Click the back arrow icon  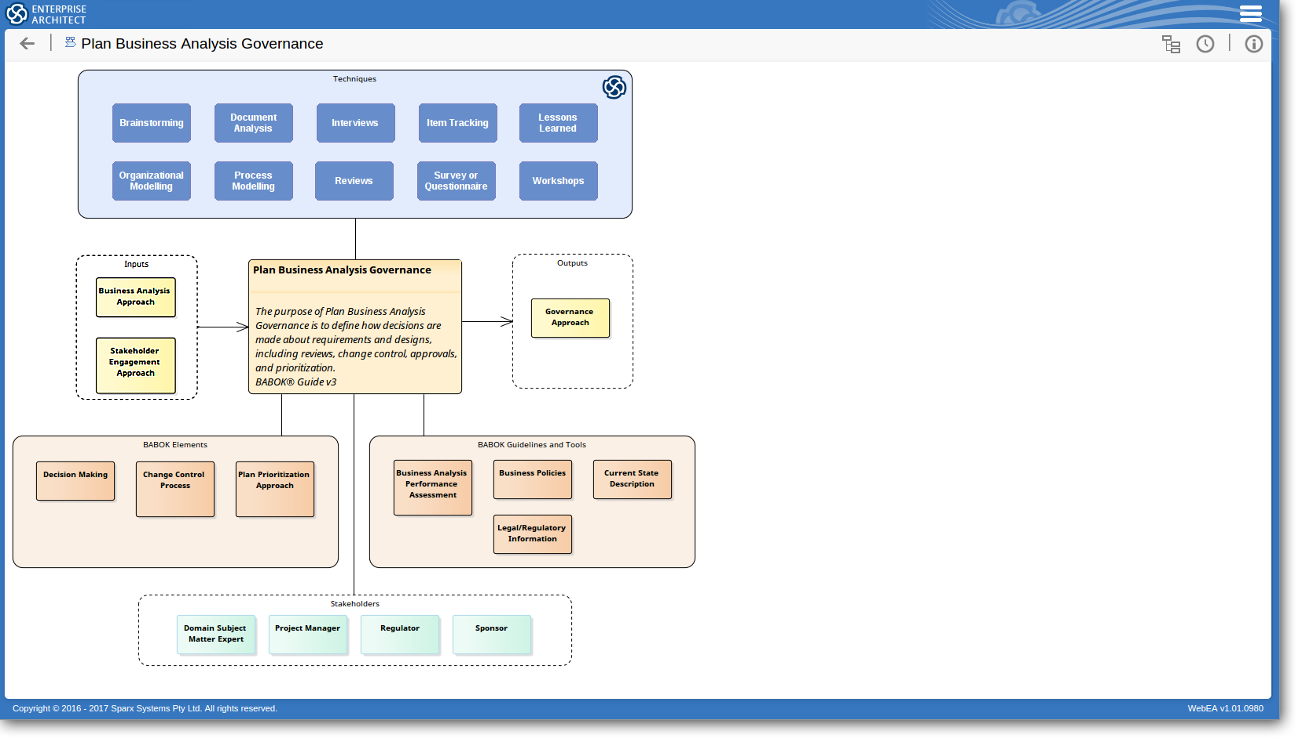pos(27,44)
